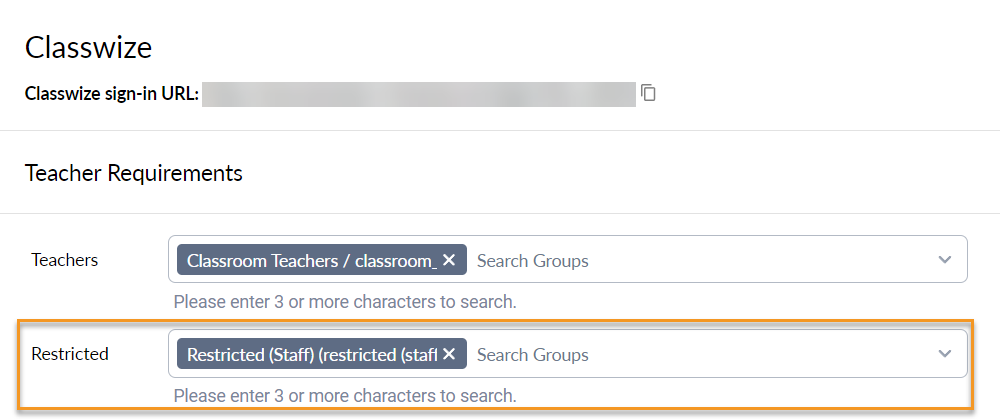Click the 'Classwize sign-in URL:' label
Image resolution: width=1000 pixels, height=420 pixels.
tap(112, 94)
